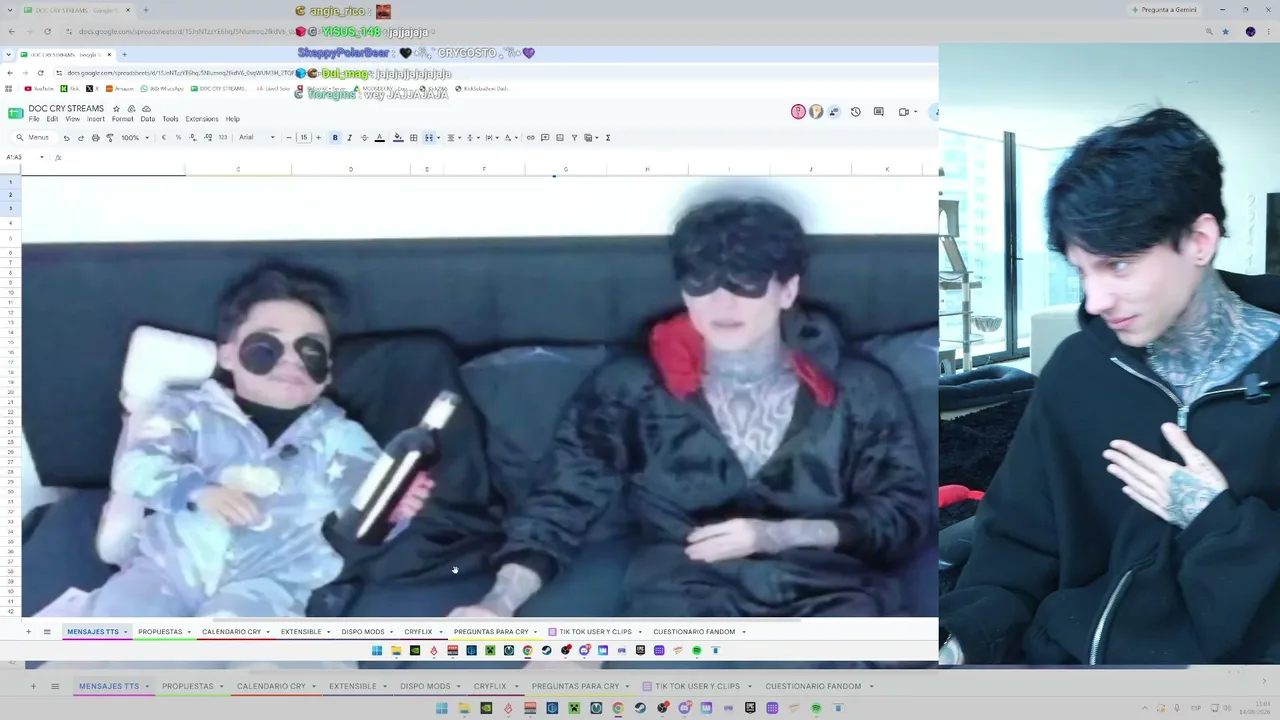Insert a comment from the toolbar
This screenshot has height=720, width=1280.
544,138
